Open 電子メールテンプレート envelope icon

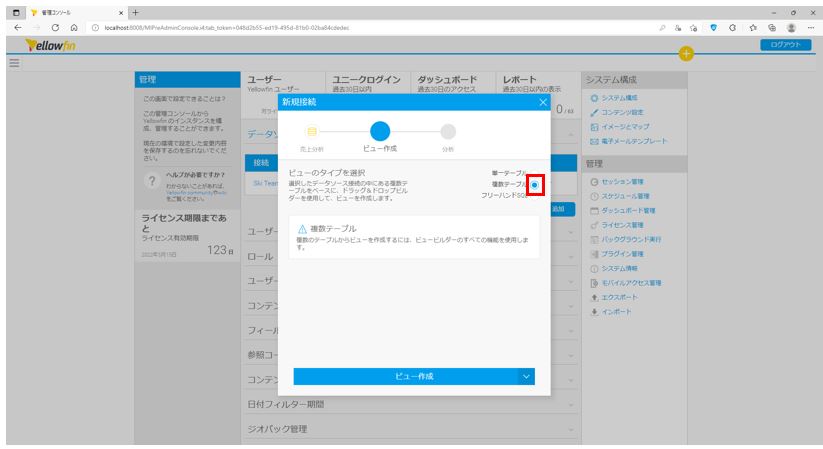[594, 141]
